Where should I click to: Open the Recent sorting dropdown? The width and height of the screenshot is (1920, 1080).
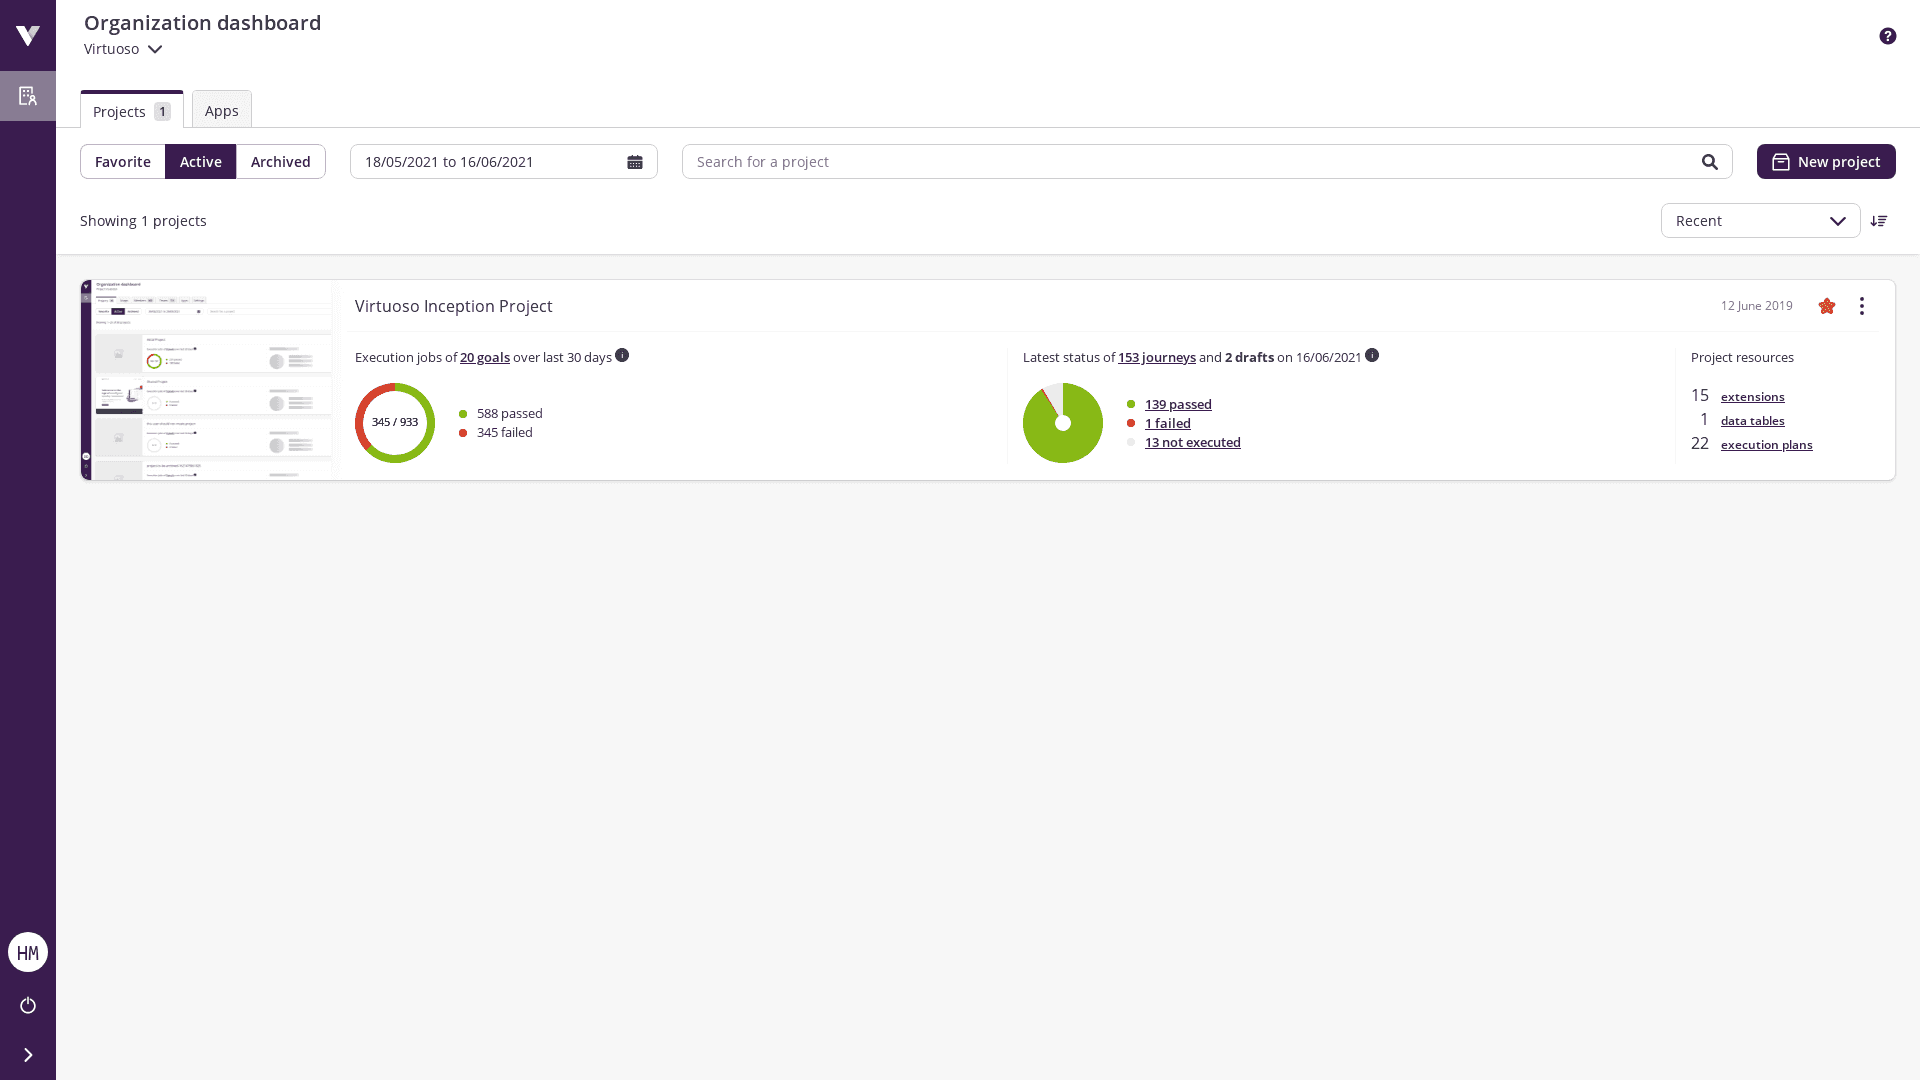click(x=1760, y=221)
